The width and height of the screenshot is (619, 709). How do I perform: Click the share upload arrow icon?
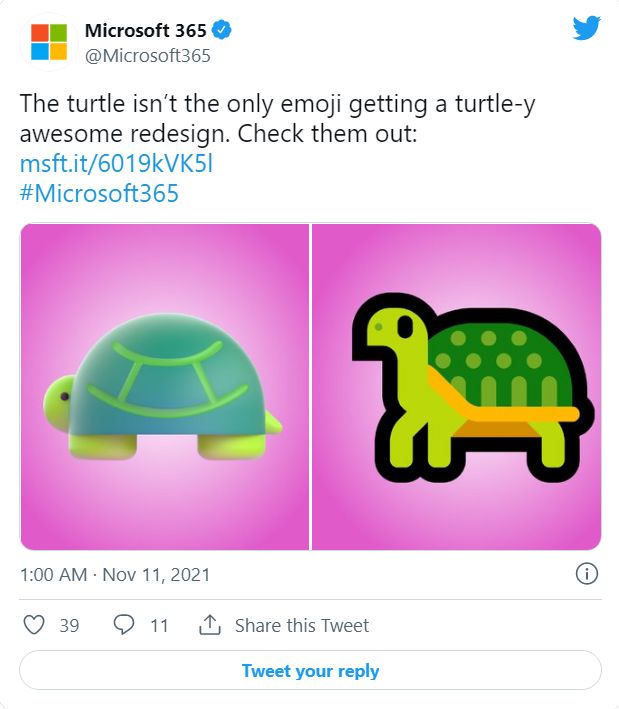pyautogui.click(x=210, y=625)
